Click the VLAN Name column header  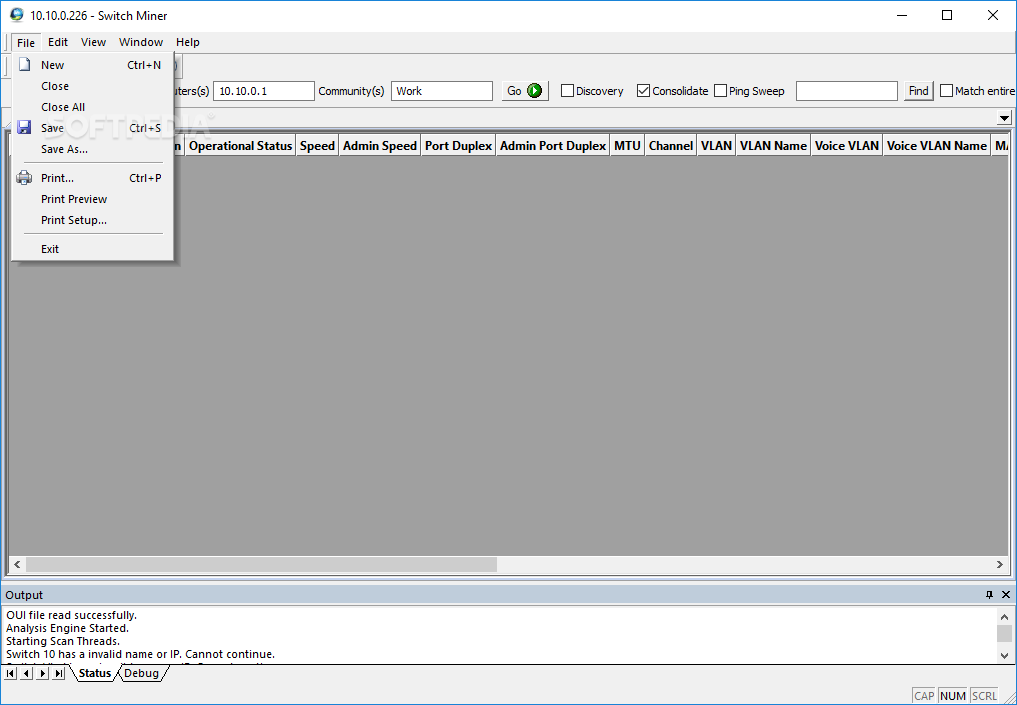pos(773,146)
